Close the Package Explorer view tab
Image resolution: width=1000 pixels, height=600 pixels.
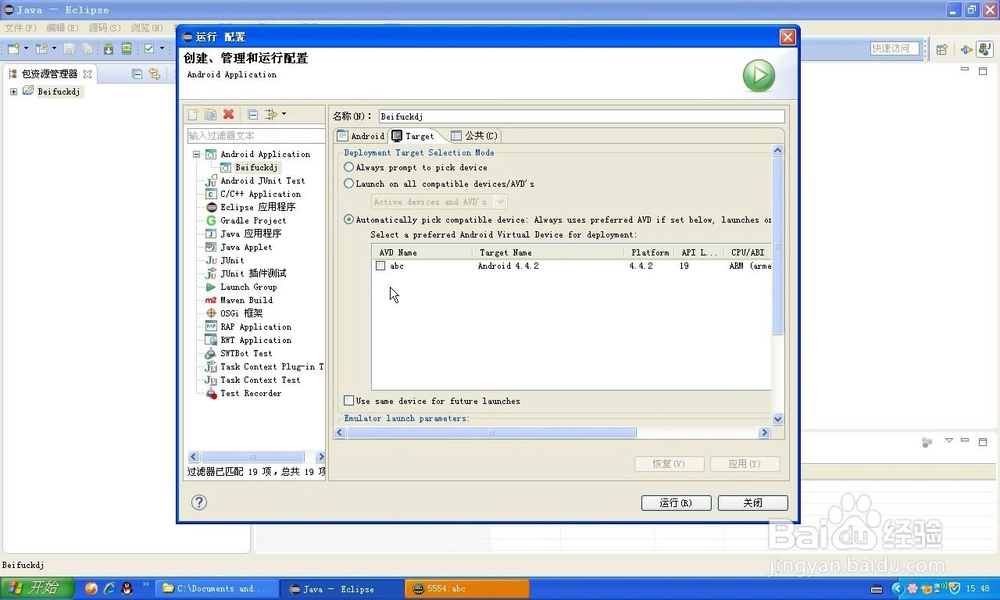pyautogui.click(x=87, y=74)
